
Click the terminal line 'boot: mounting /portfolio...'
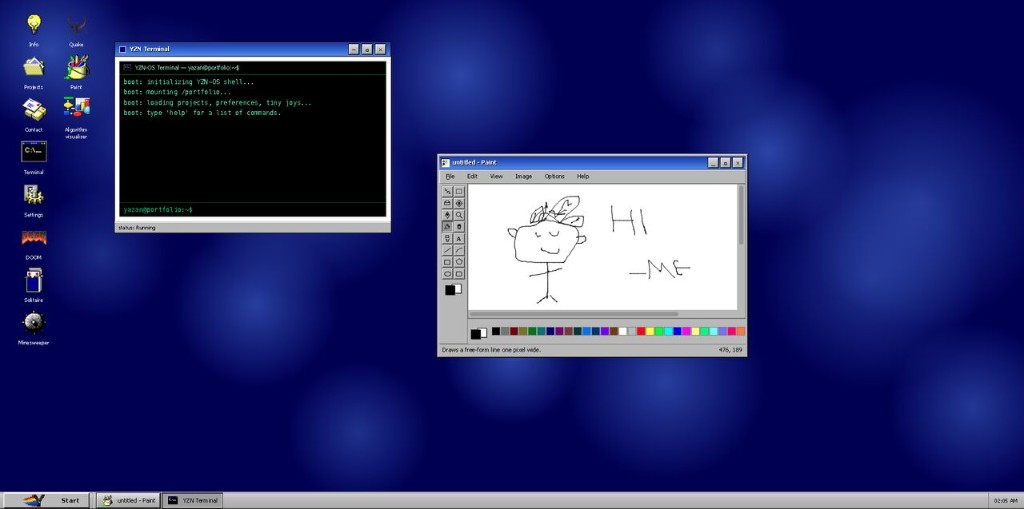pos(177,92)
